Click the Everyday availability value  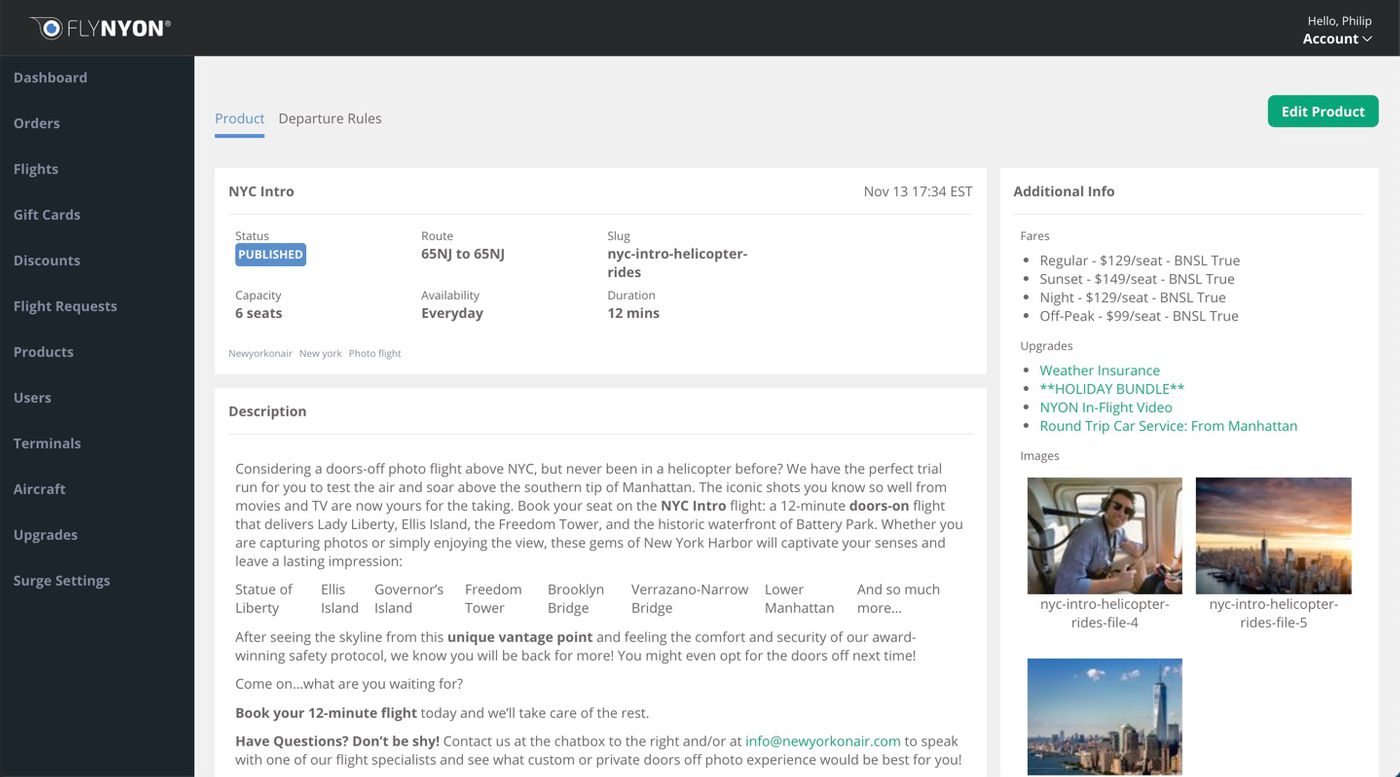pyautogui.click(x=452, y=313)
